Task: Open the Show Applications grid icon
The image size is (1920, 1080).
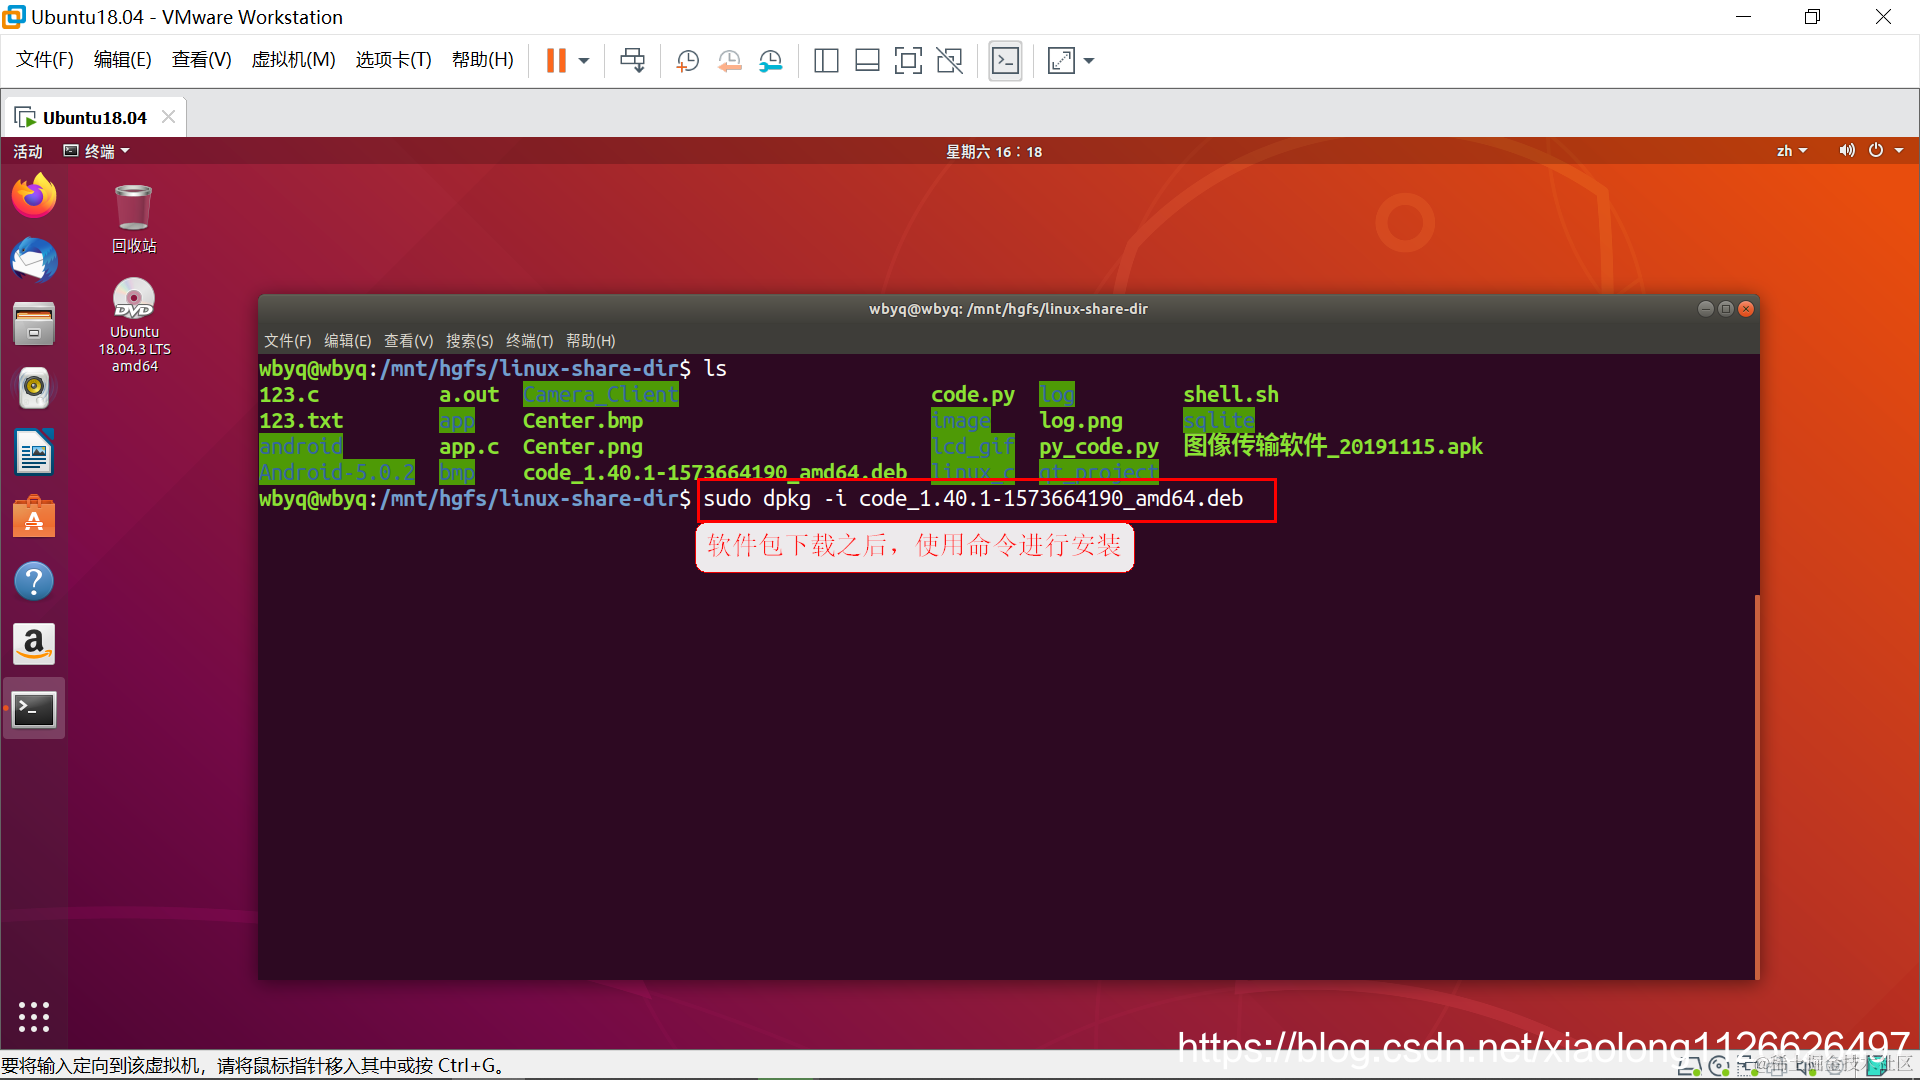Action: pos(34,1016)
